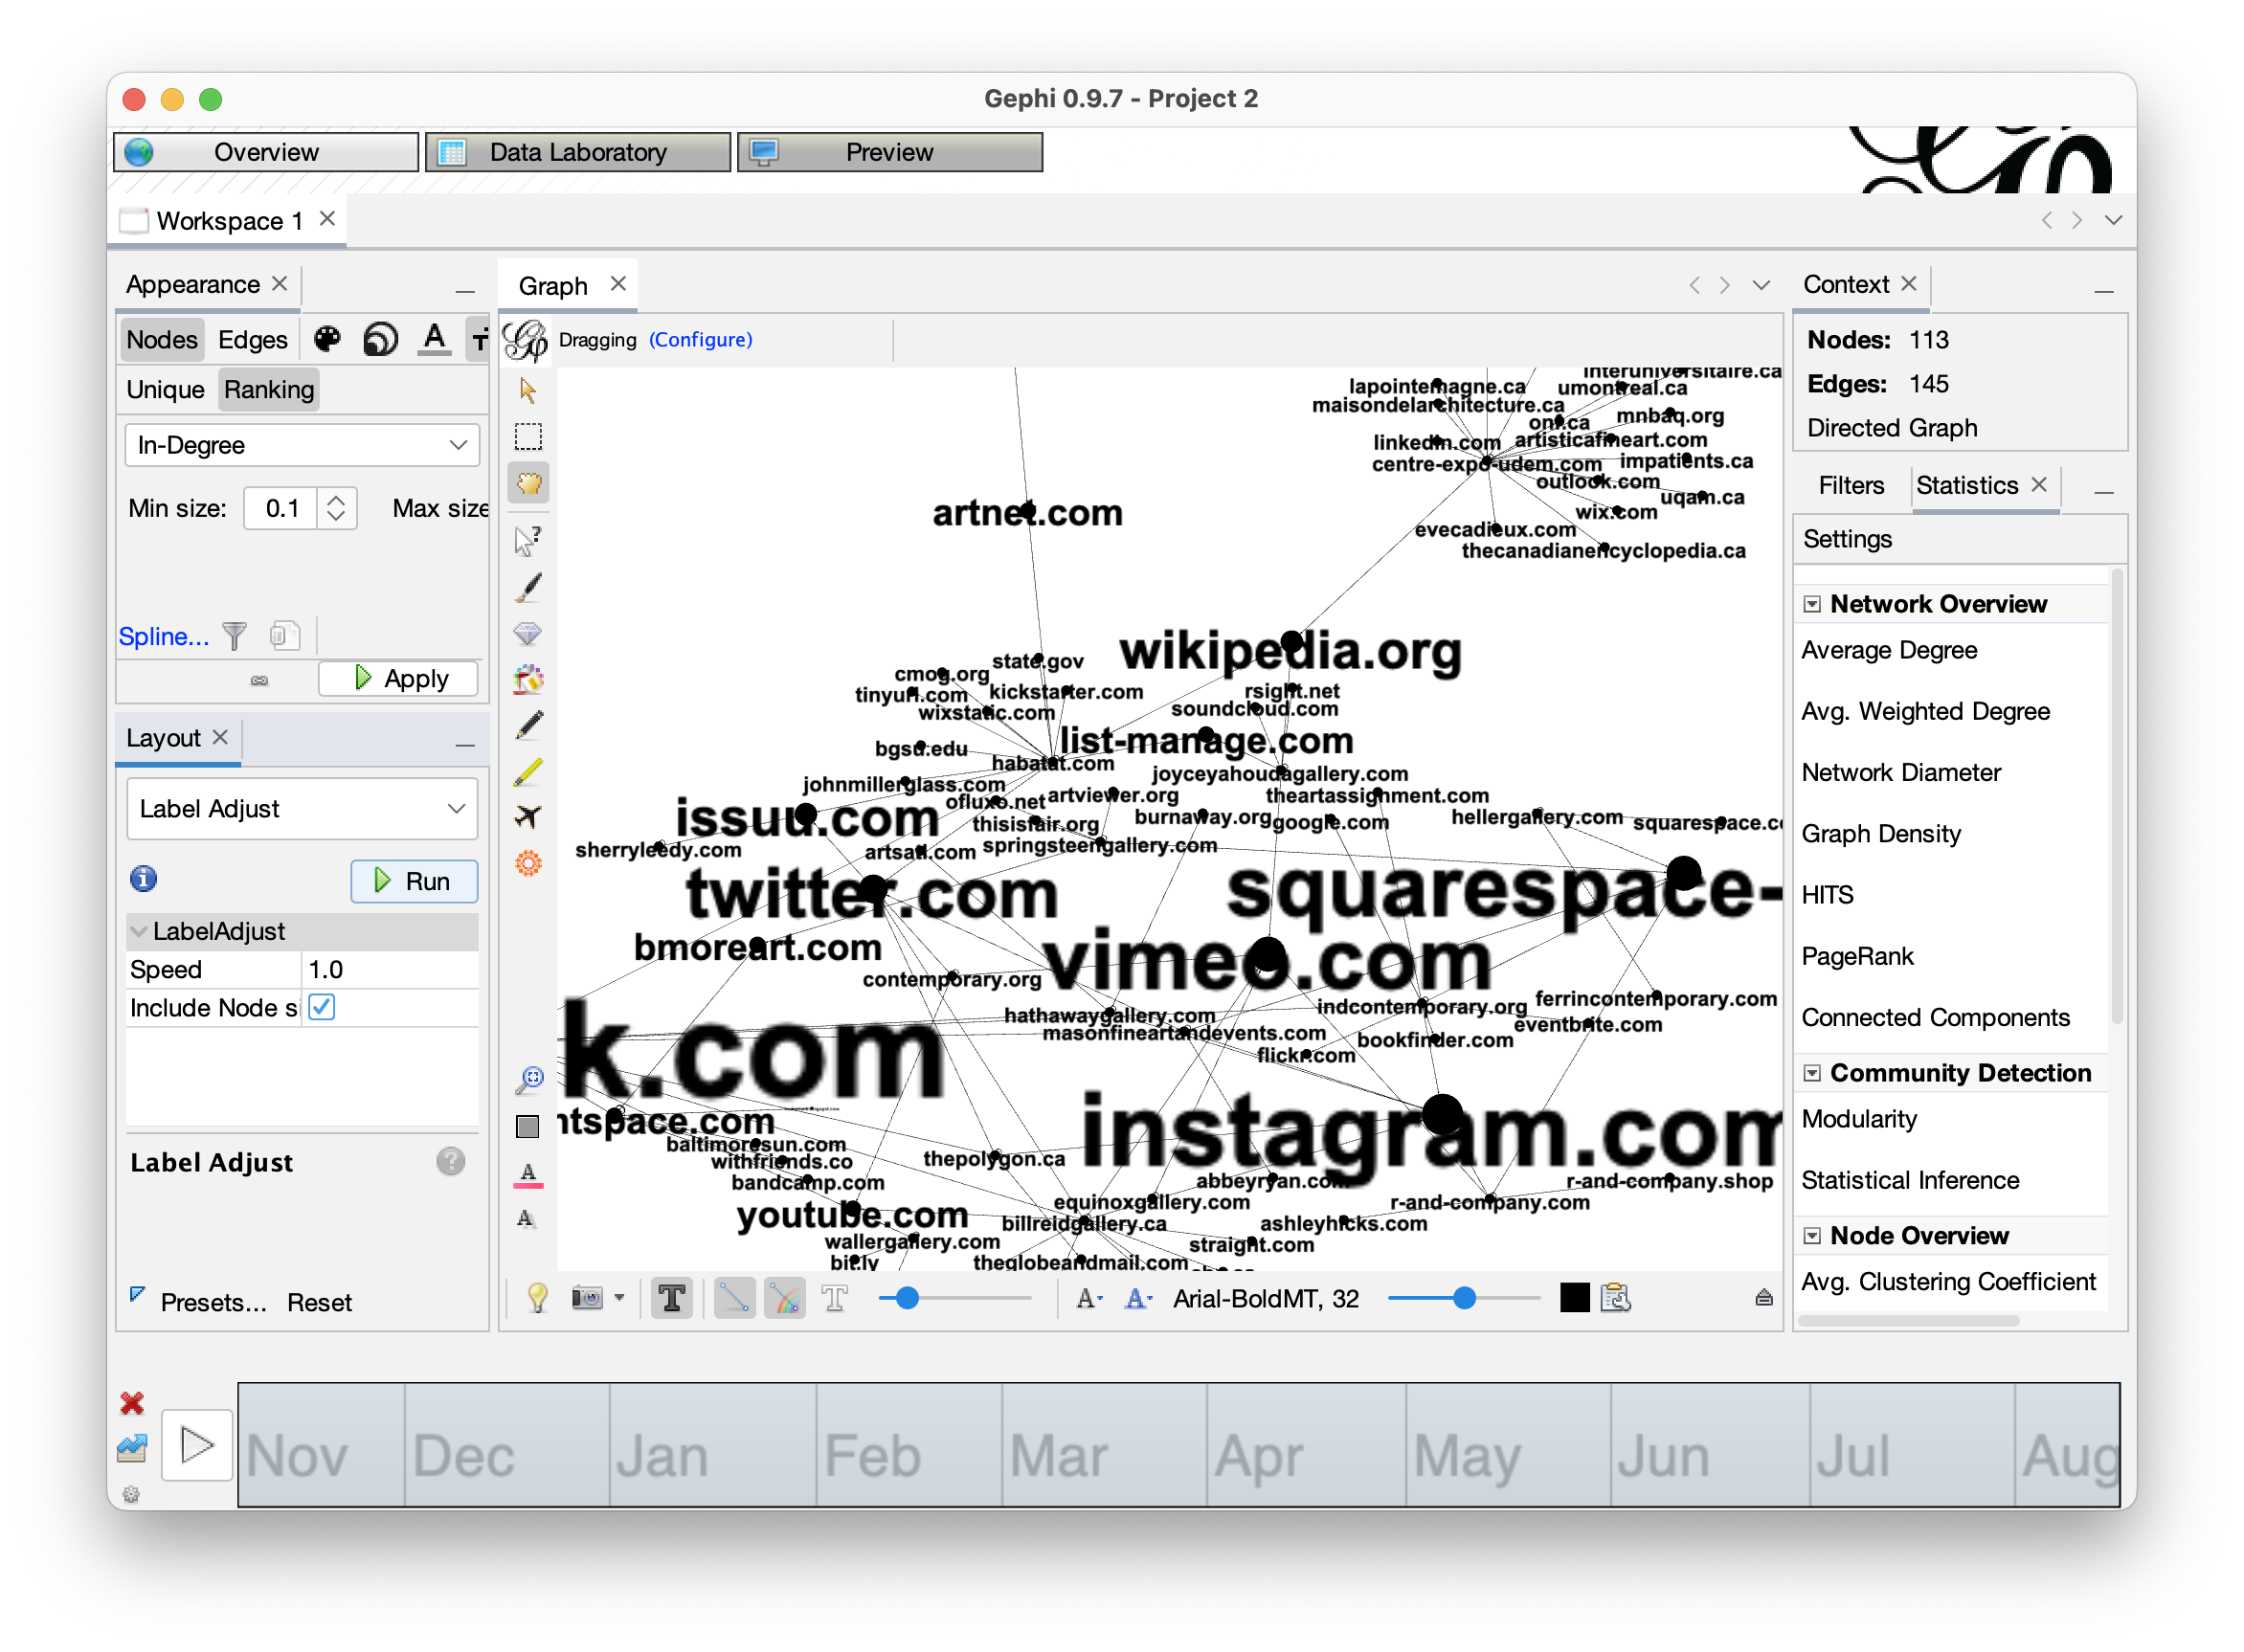The image size is (2244, 1652).
Task: Run the Label Adjust layout
Action: pyautogui.click(x=413, y=881)
